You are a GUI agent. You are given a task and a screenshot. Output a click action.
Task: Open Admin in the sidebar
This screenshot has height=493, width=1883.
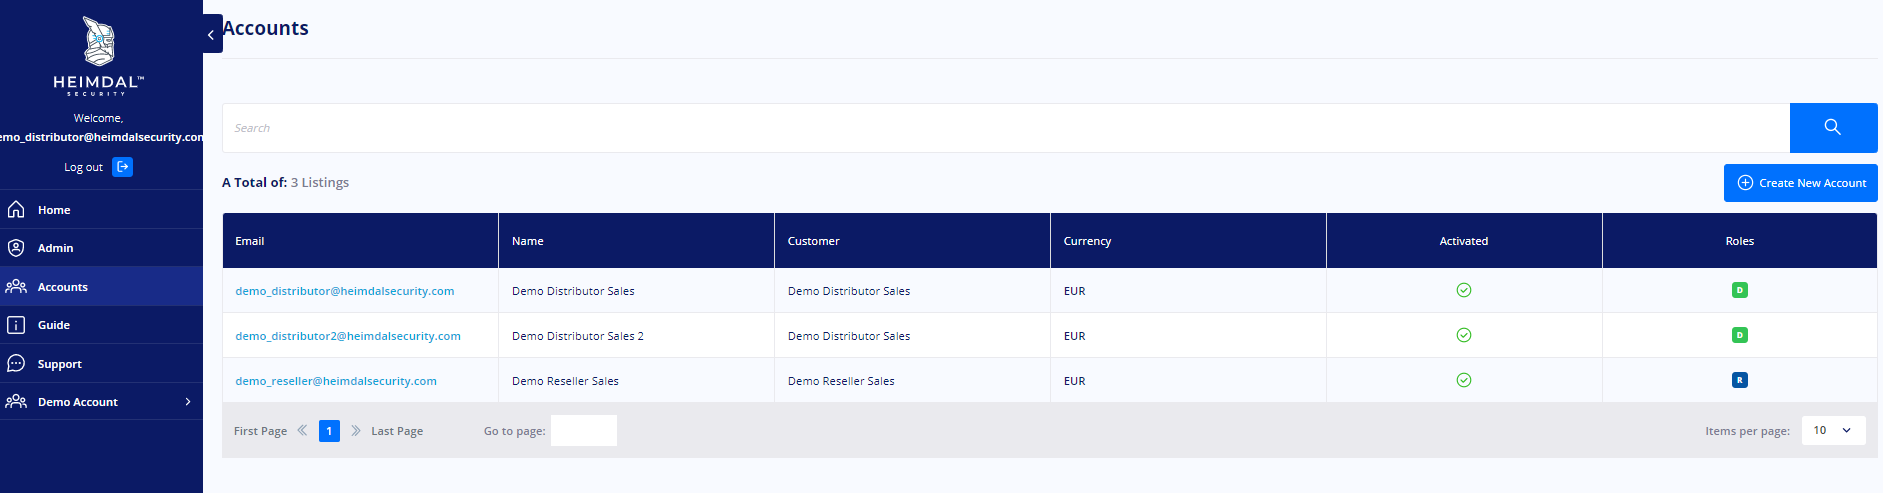pyautogui.click(x=101, y=248)
